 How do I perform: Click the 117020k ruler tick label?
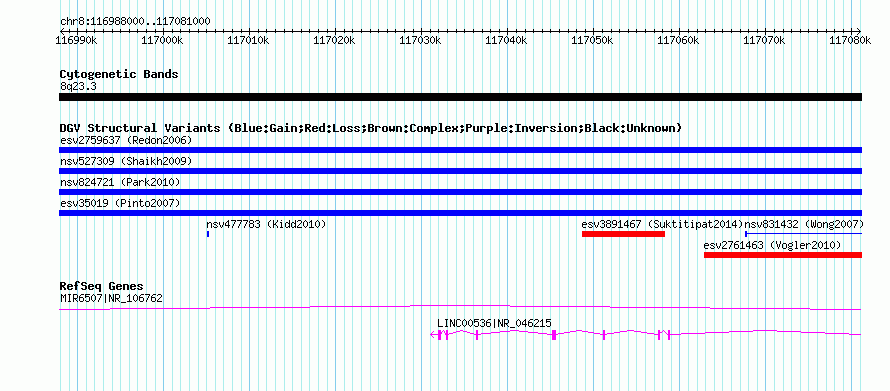335,40
